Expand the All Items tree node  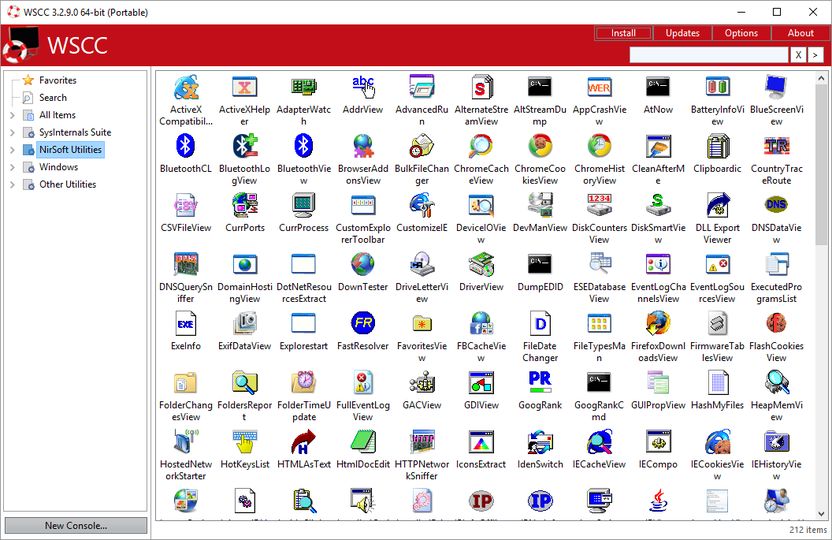12,115
